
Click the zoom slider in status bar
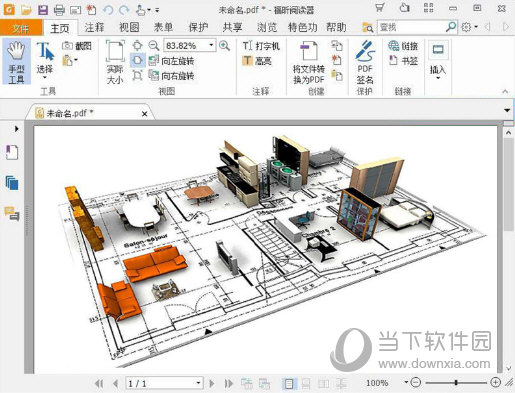click(456, 383)
